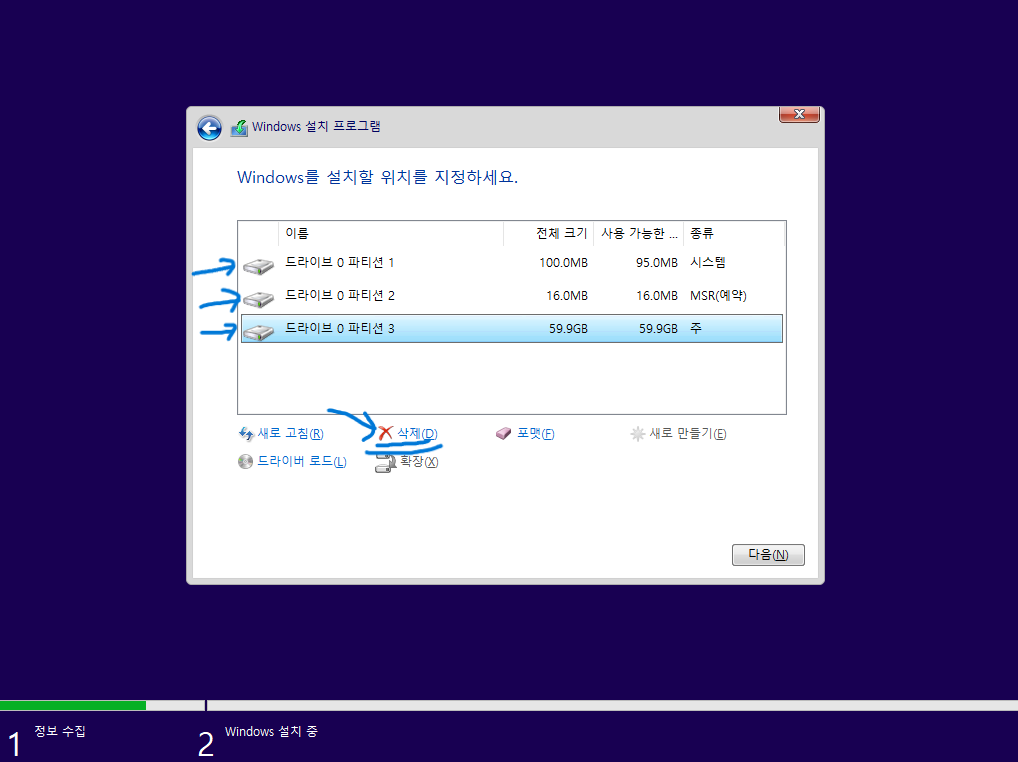This screenshot has height=762, width=1018.
Task: Click the 다음(N) next button
Action: tap(768, 555)
